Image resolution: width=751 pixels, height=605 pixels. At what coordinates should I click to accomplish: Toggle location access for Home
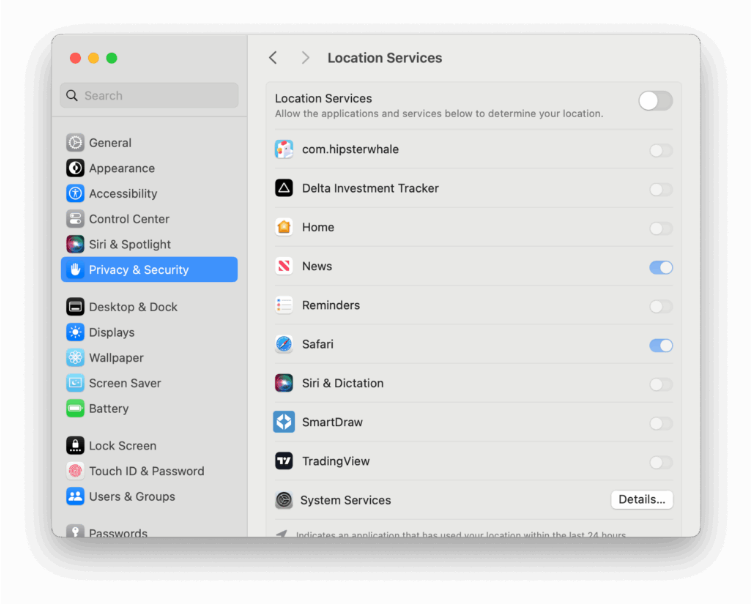(x=661, y=228)
